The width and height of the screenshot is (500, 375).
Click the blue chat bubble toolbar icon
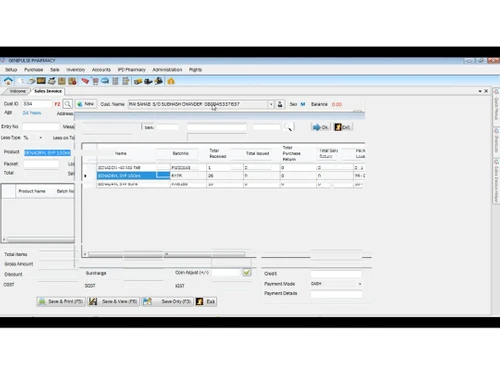click(105, 81)
